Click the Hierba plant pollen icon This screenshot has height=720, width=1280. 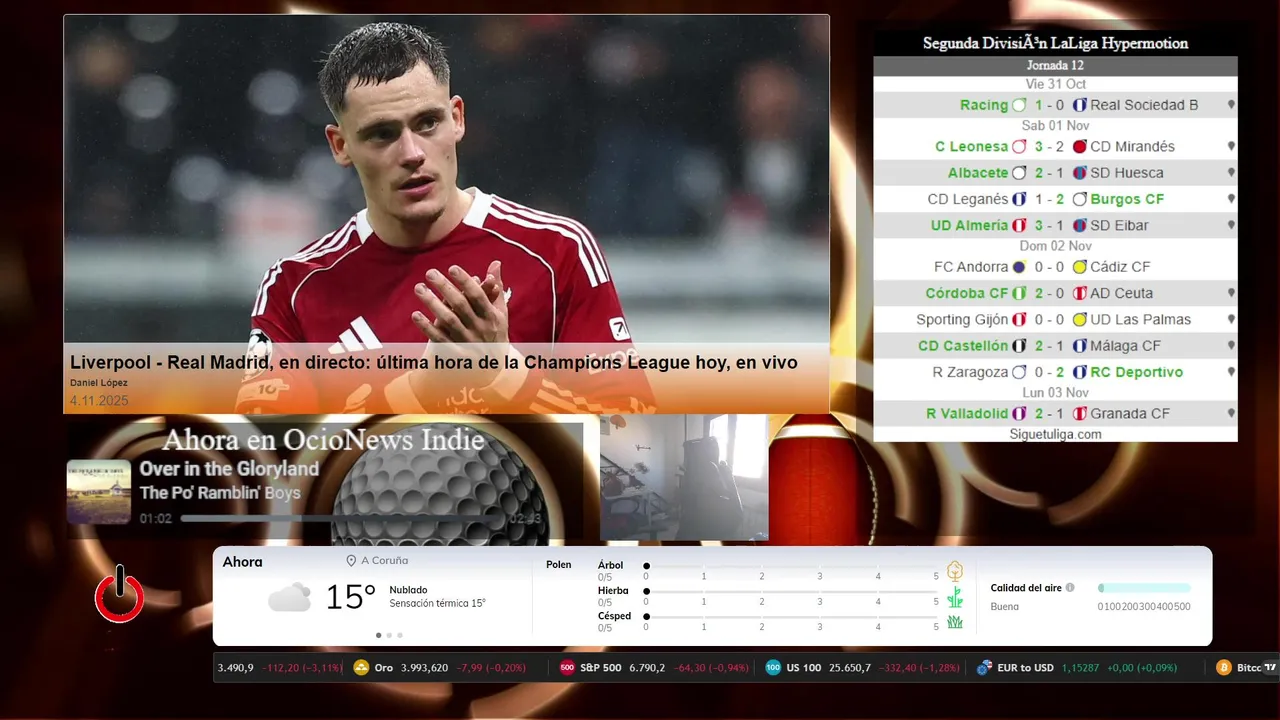tap(955, 597)
